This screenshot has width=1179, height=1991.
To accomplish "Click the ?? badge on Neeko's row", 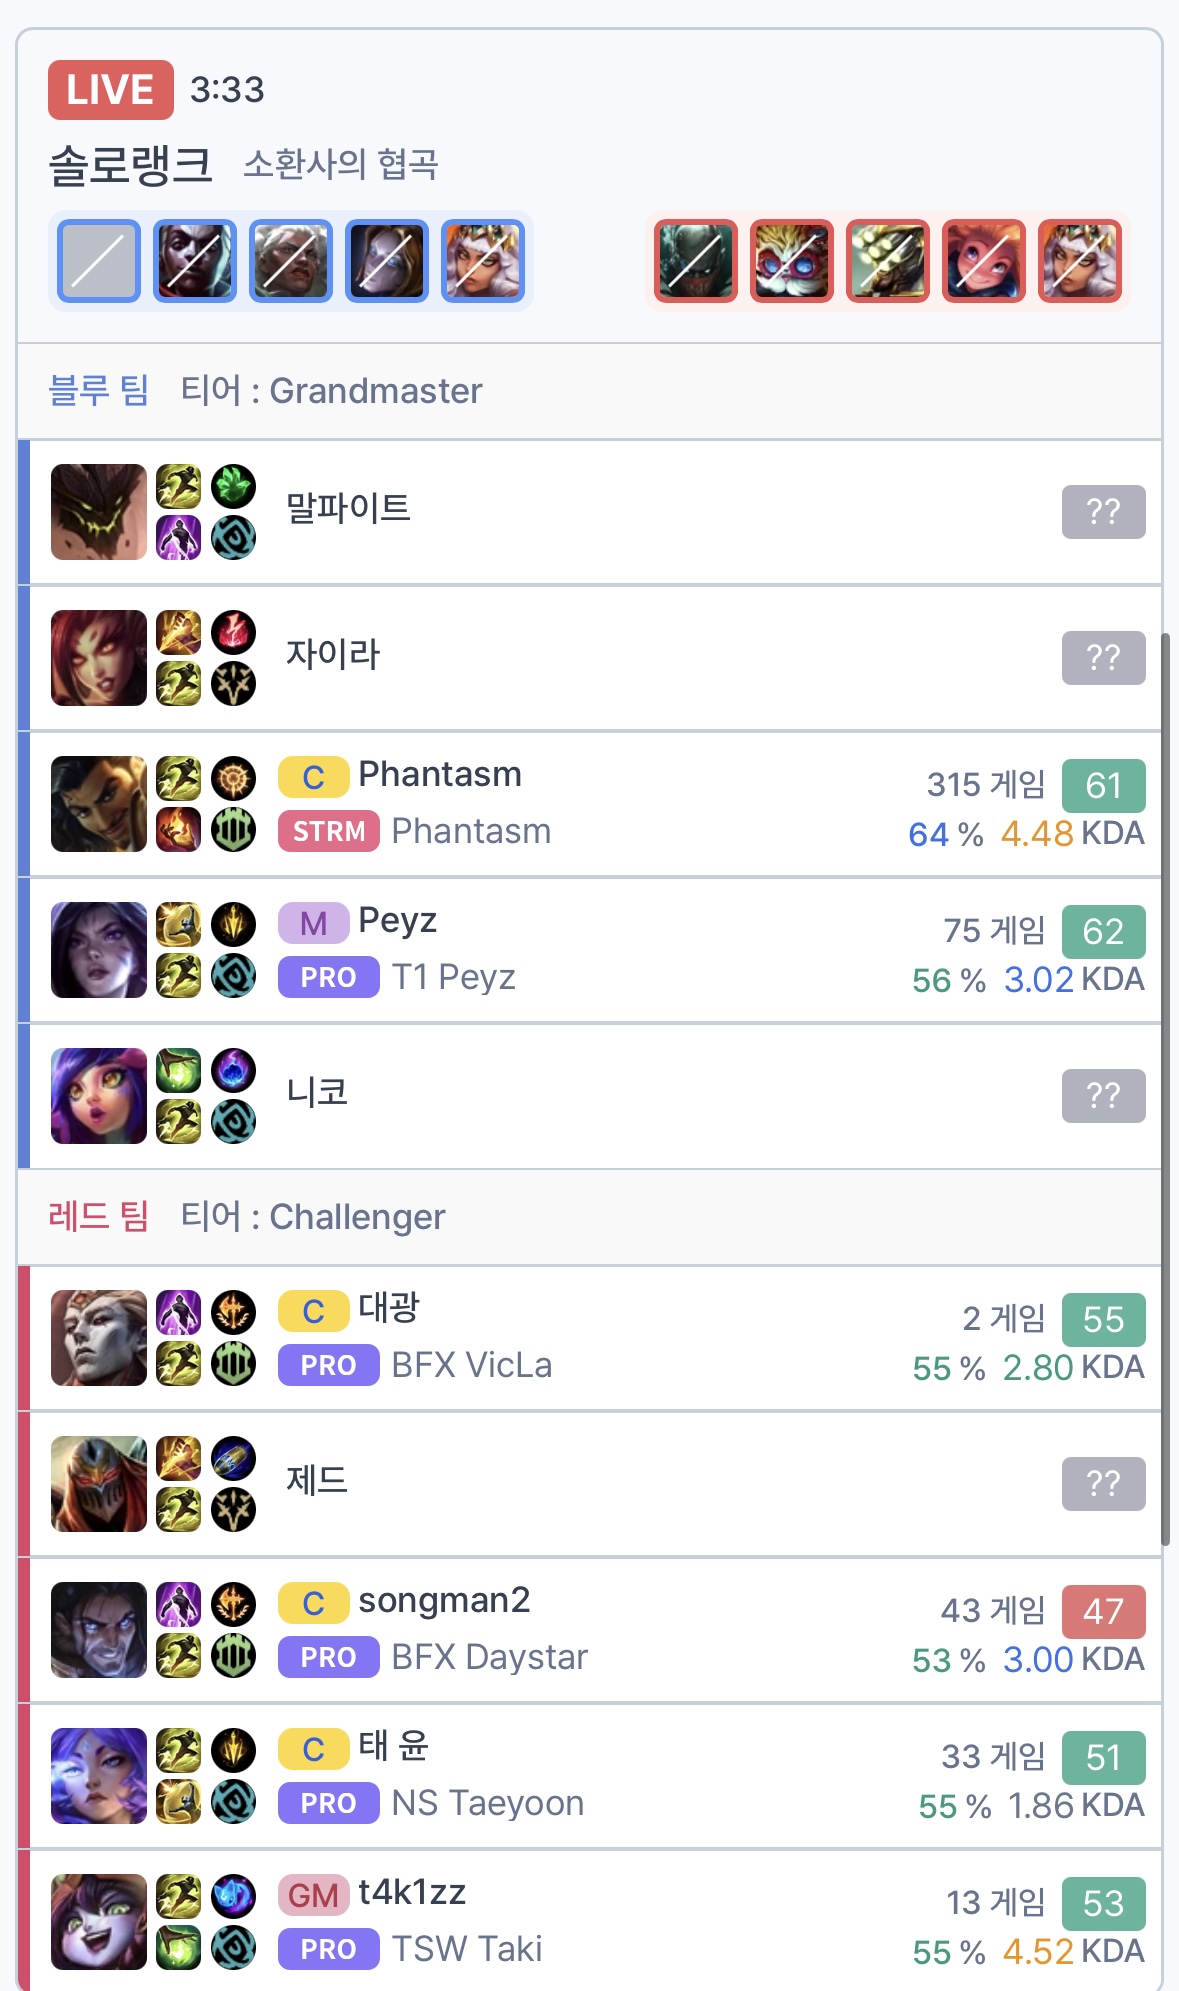I will click(x=1104, y=1096).
